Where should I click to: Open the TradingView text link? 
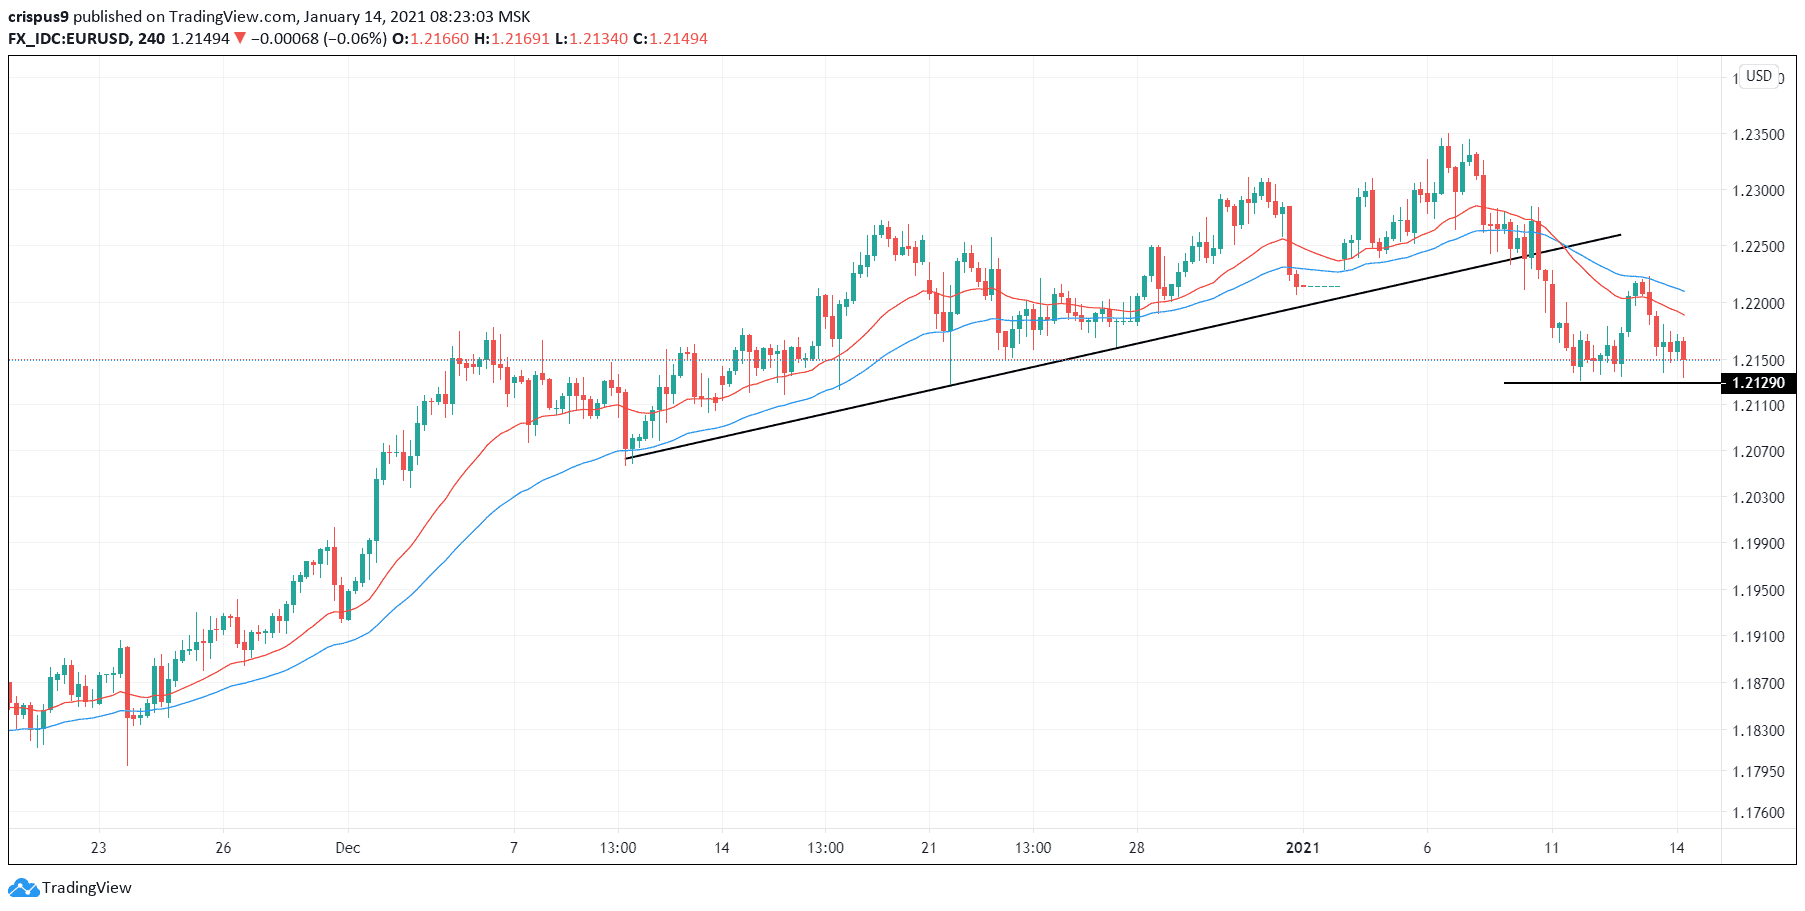[x=87, y=888]
